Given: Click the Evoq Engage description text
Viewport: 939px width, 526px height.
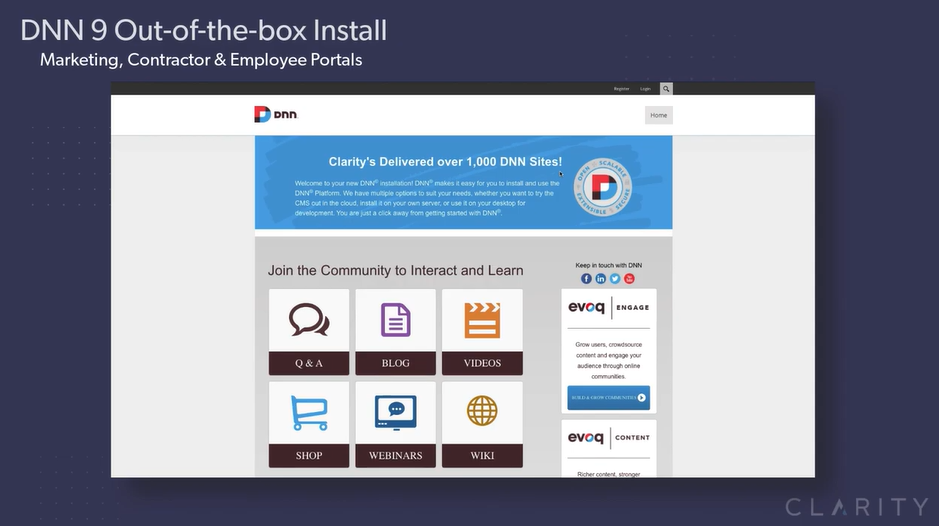Looking at the screenshot, I should 608,361.
